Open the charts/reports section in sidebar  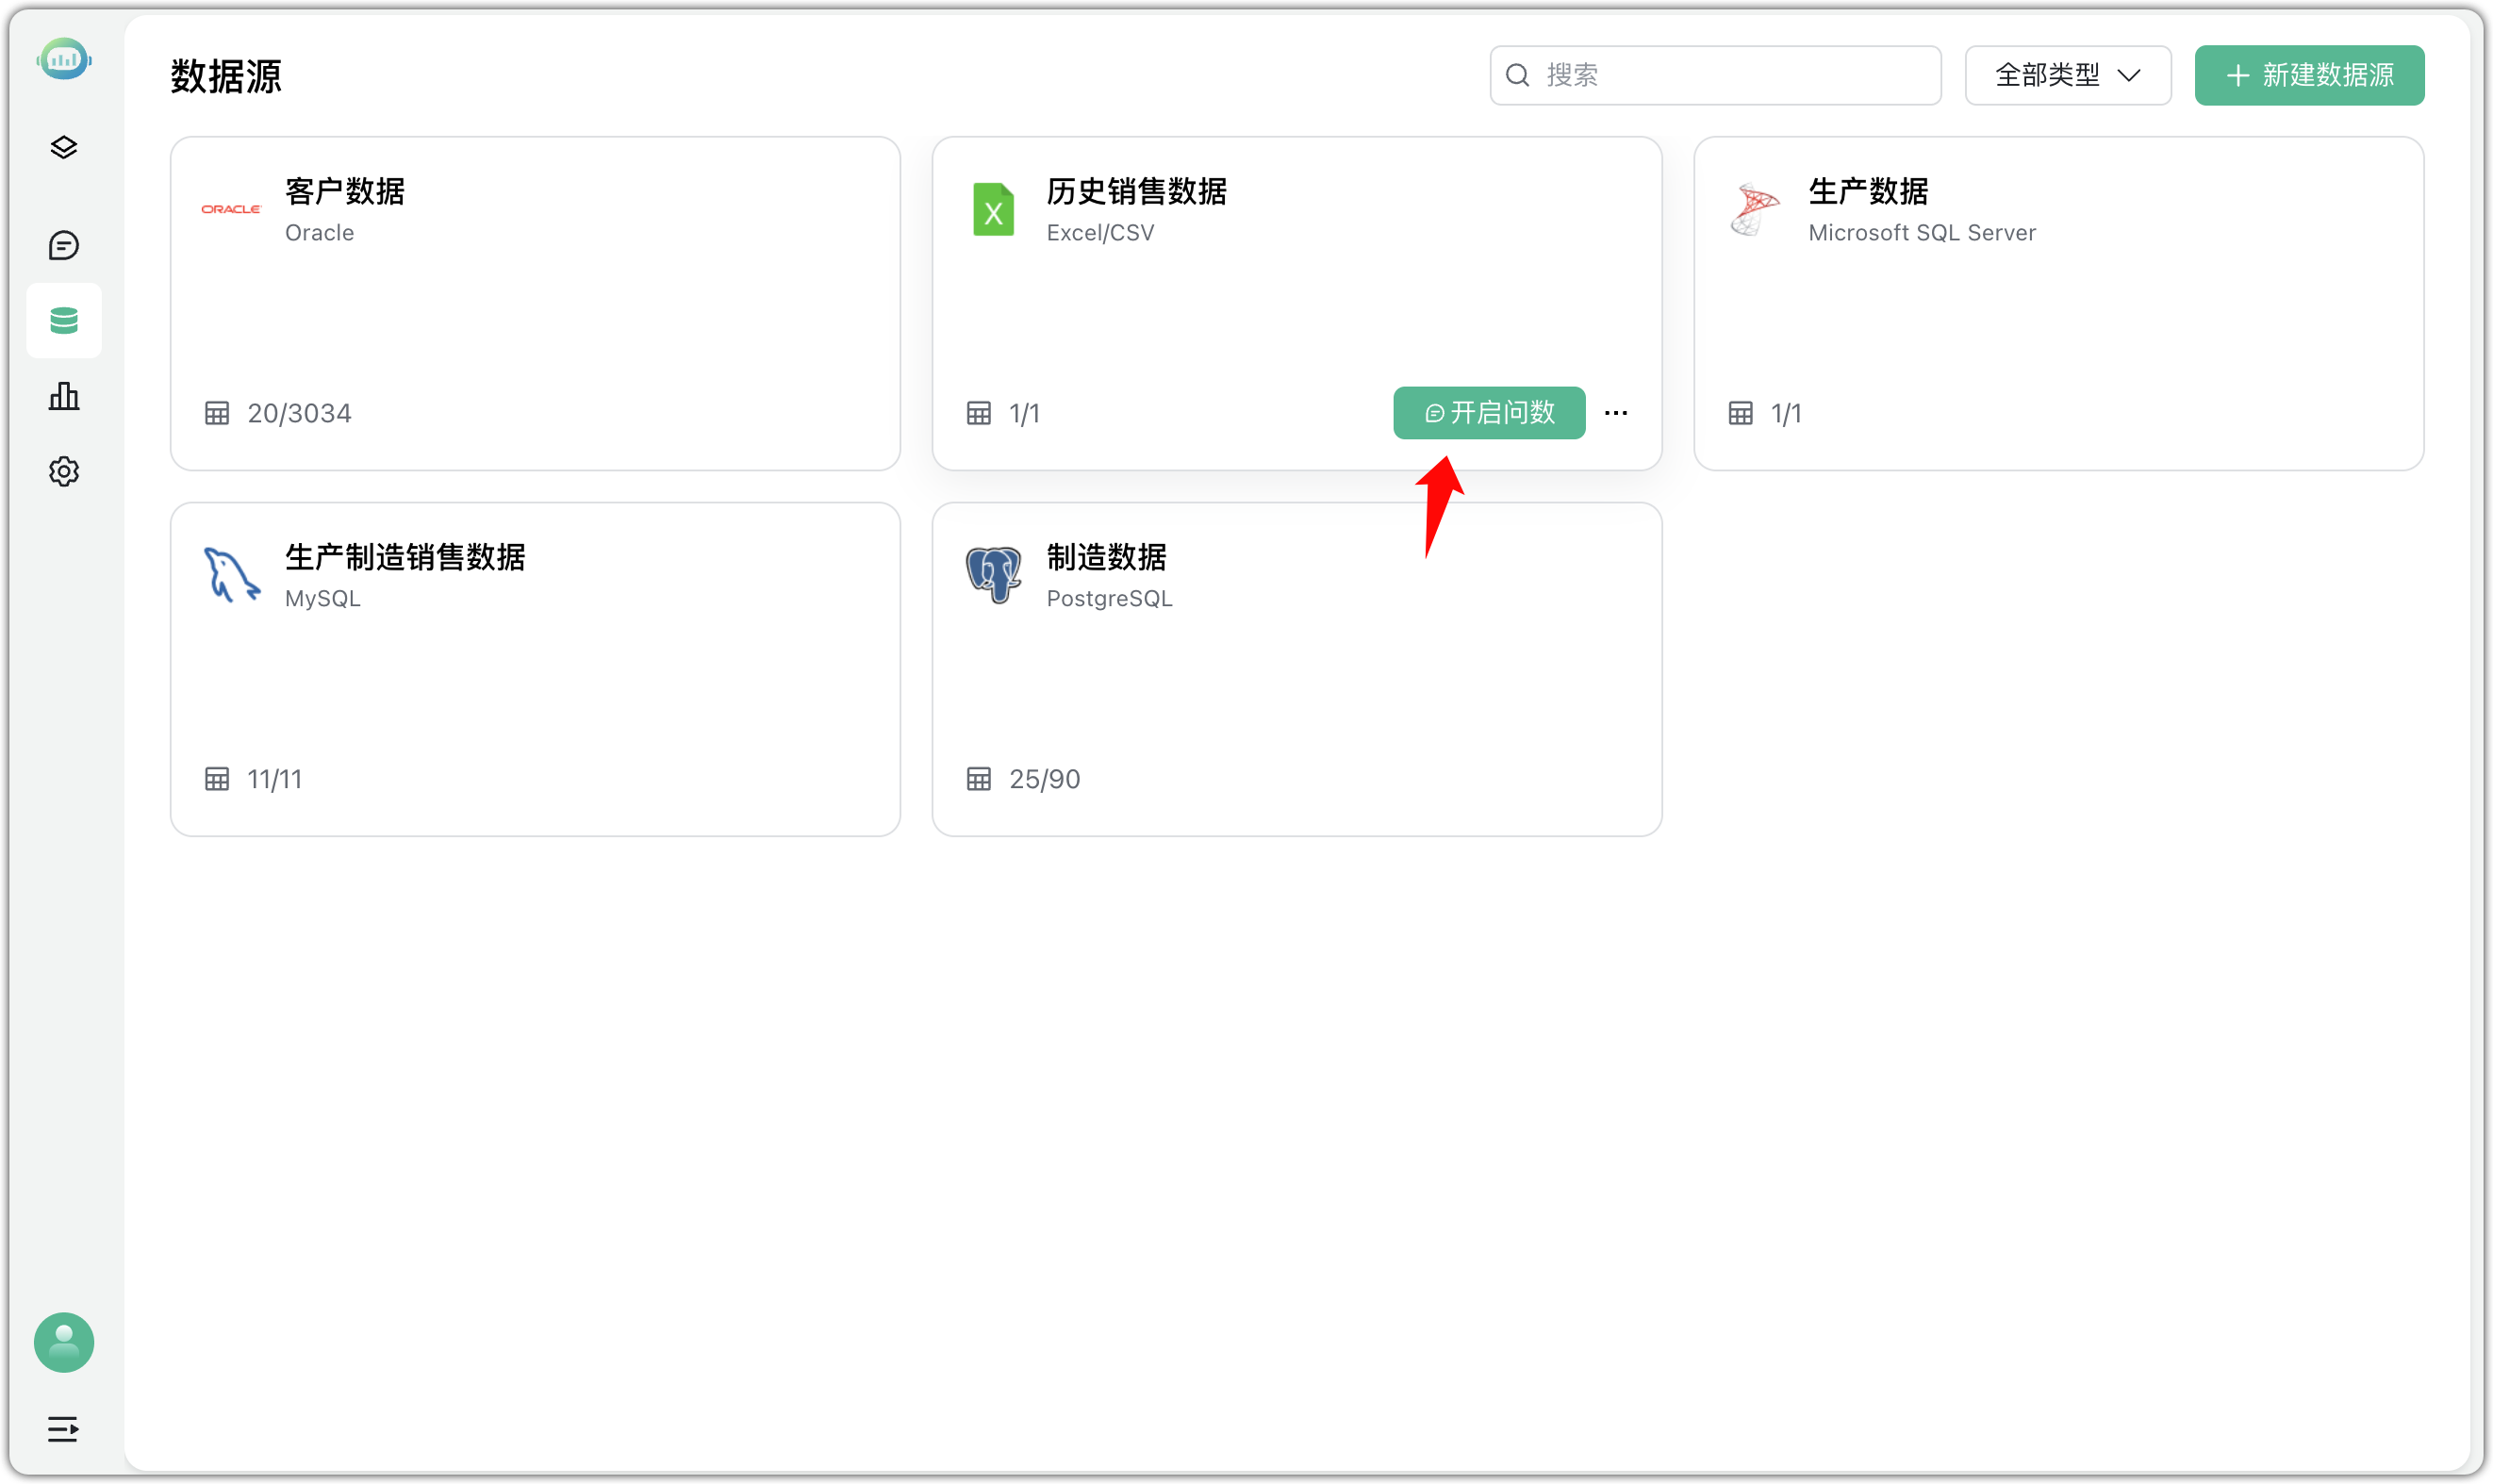[x=63, y=396]
